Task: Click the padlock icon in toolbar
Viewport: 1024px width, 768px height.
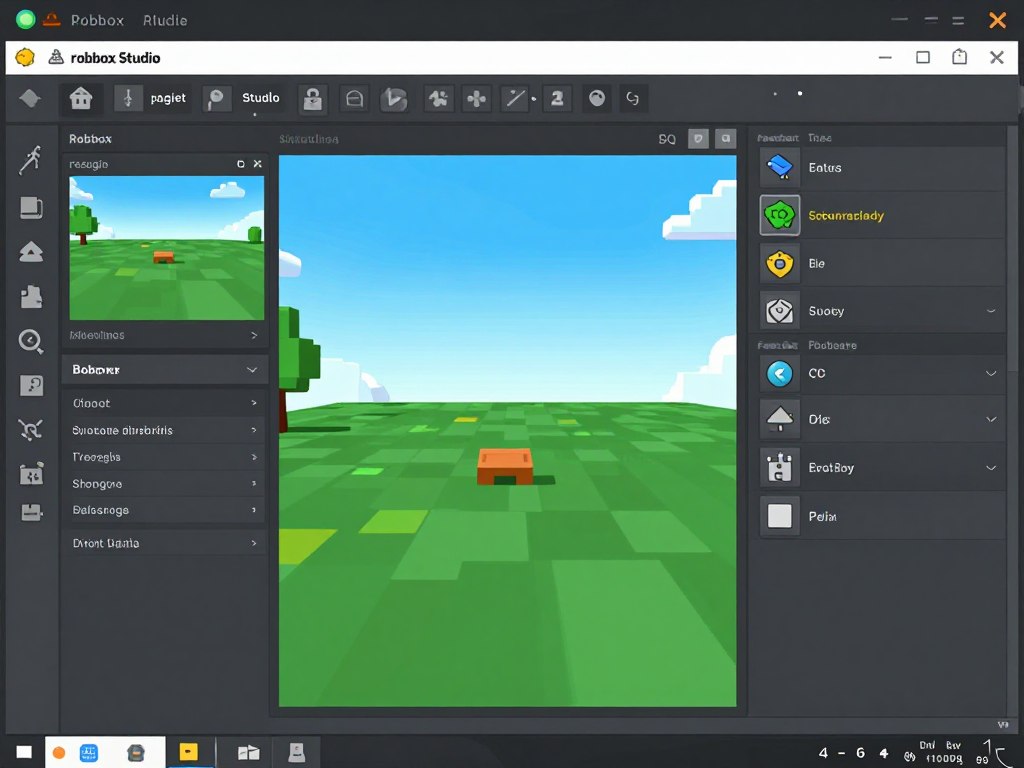Action: [313, 99]
